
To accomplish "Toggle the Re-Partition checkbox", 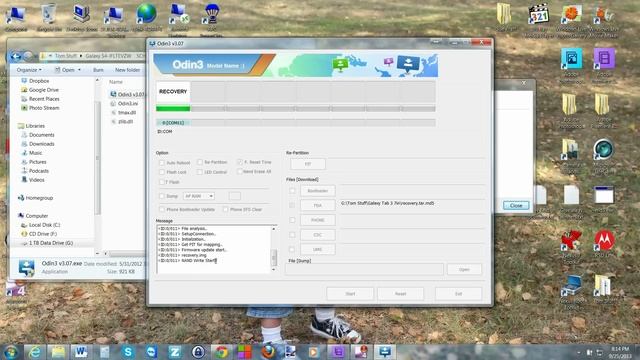I will tap(200, 162).
